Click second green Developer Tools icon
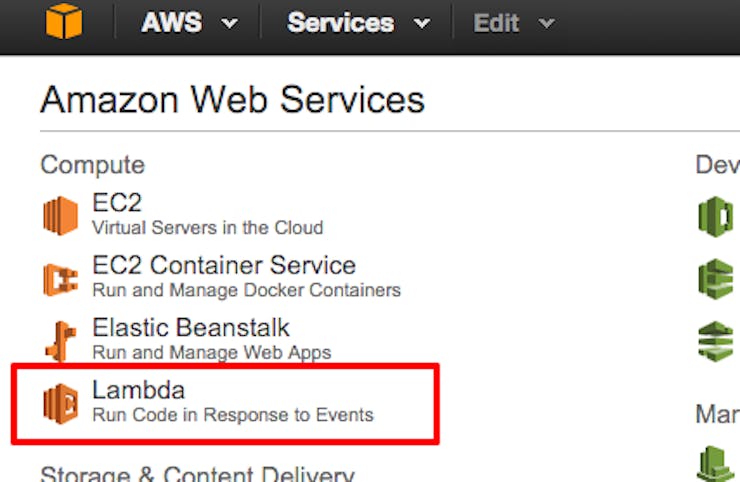The height and width of the screenshot is (482, 740). coord(715,279)
